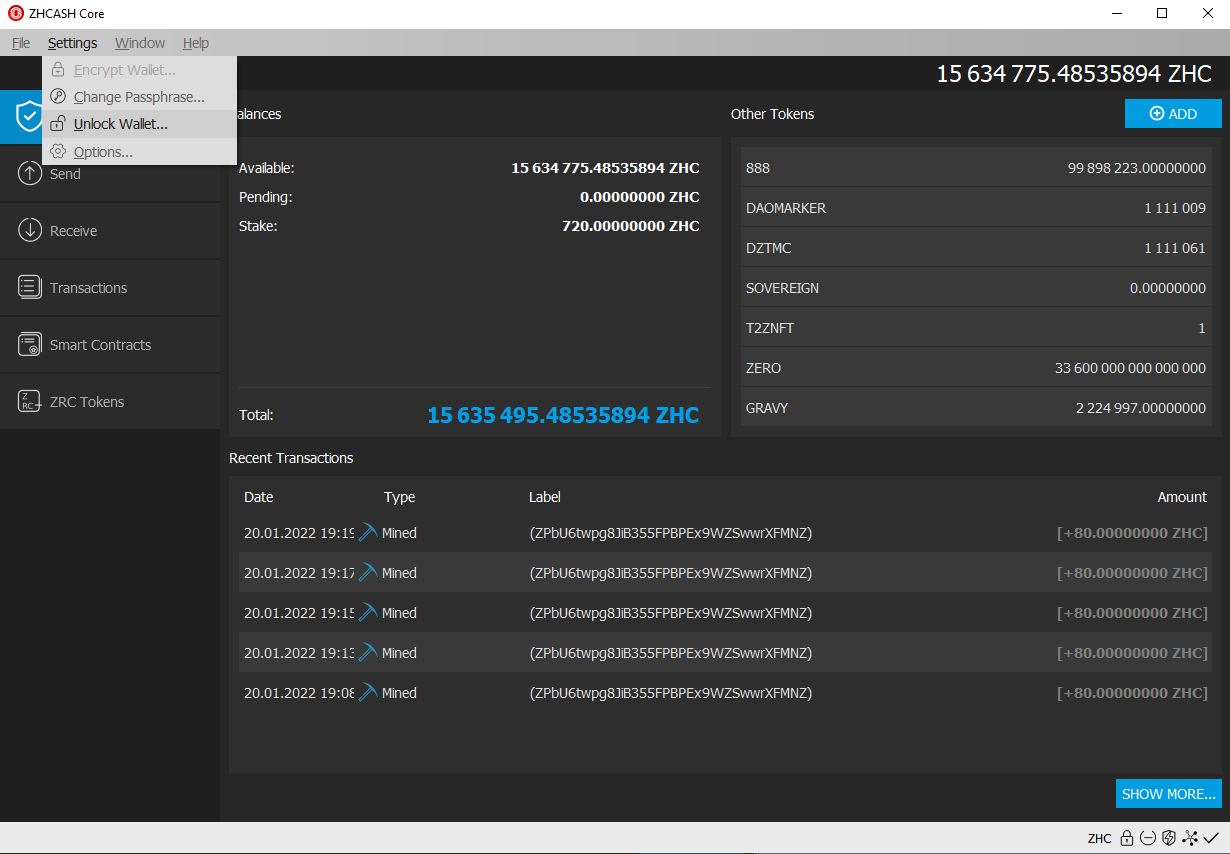Go to the Send page
This screenshot has height=854, width=1230.
tap(110, 174)
